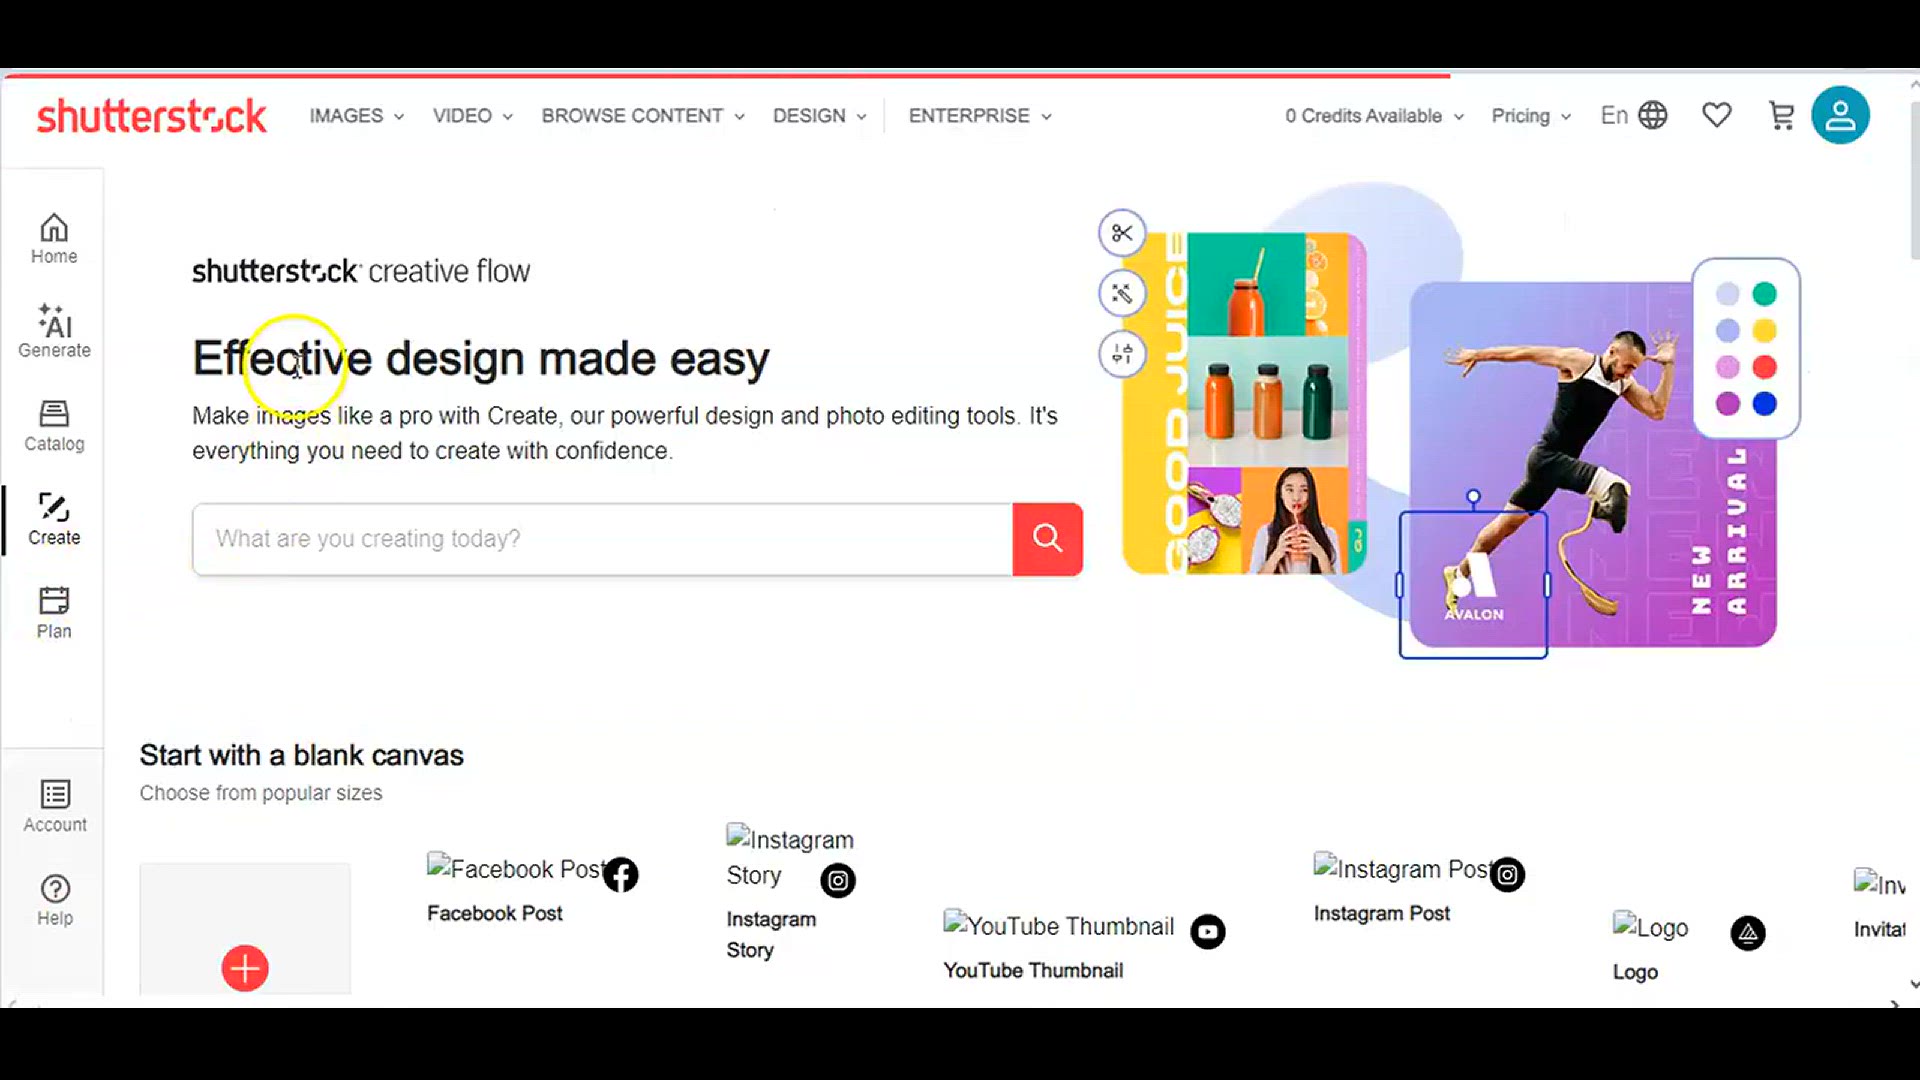Open the Catalog sidebar icon
The image size is (1920, 1080).
point(54,426)
